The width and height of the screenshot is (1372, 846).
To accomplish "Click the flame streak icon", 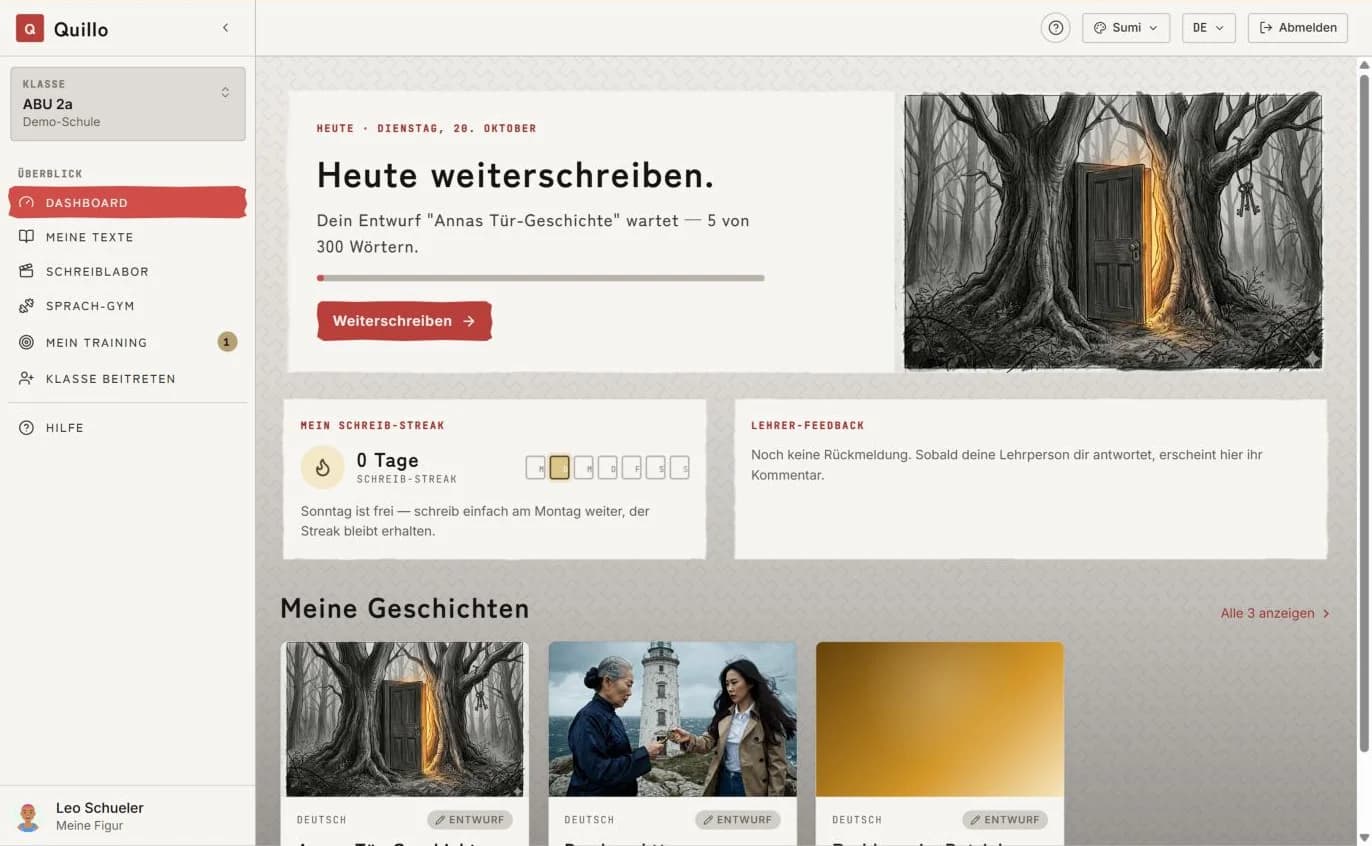I will tap(322, 467).
